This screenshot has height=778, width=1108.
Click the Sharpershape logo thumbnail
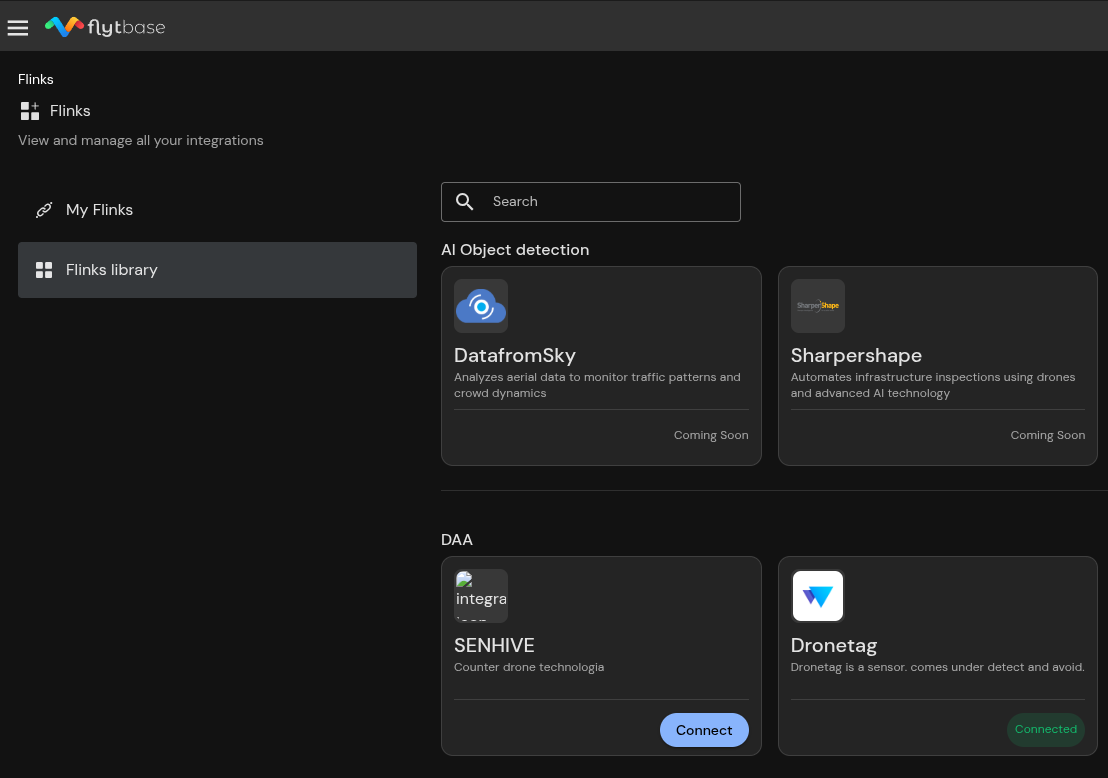pyautogui.click(x=818, y=306)
